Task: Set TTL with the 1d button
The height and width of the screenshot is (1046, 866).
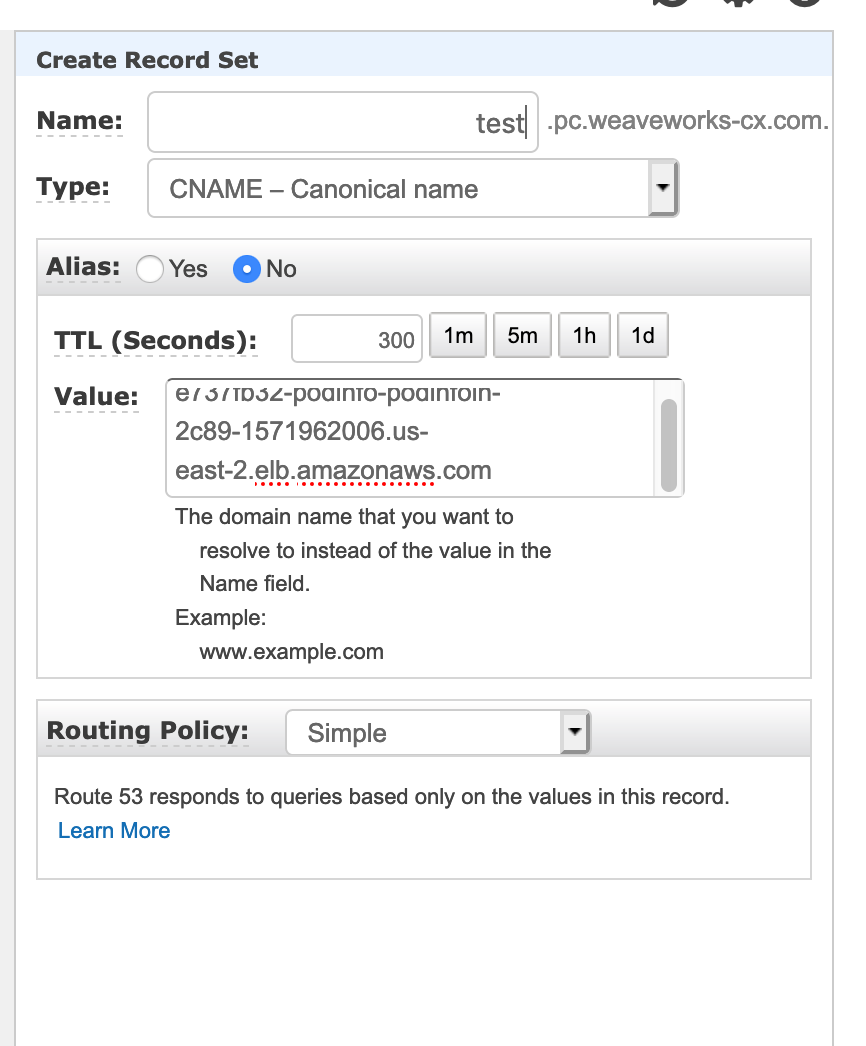Action: tap(642, 335)
